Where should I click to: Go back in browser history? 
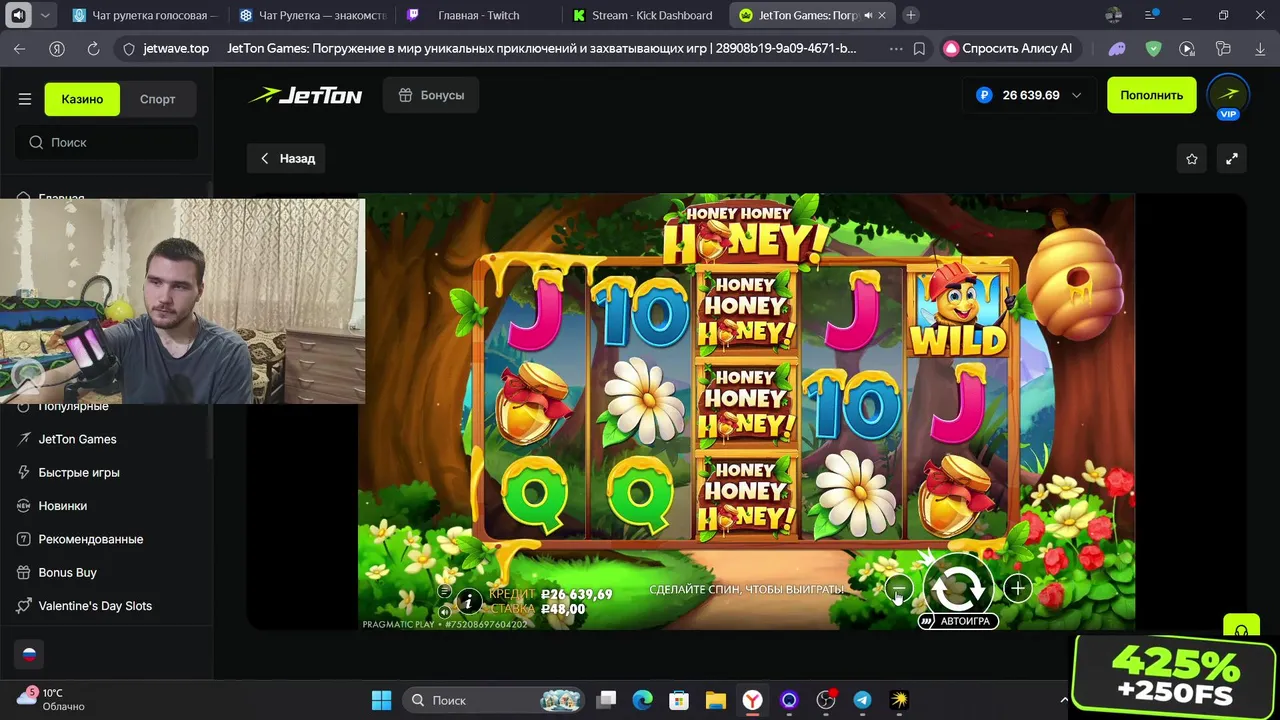tap(20, 48)
